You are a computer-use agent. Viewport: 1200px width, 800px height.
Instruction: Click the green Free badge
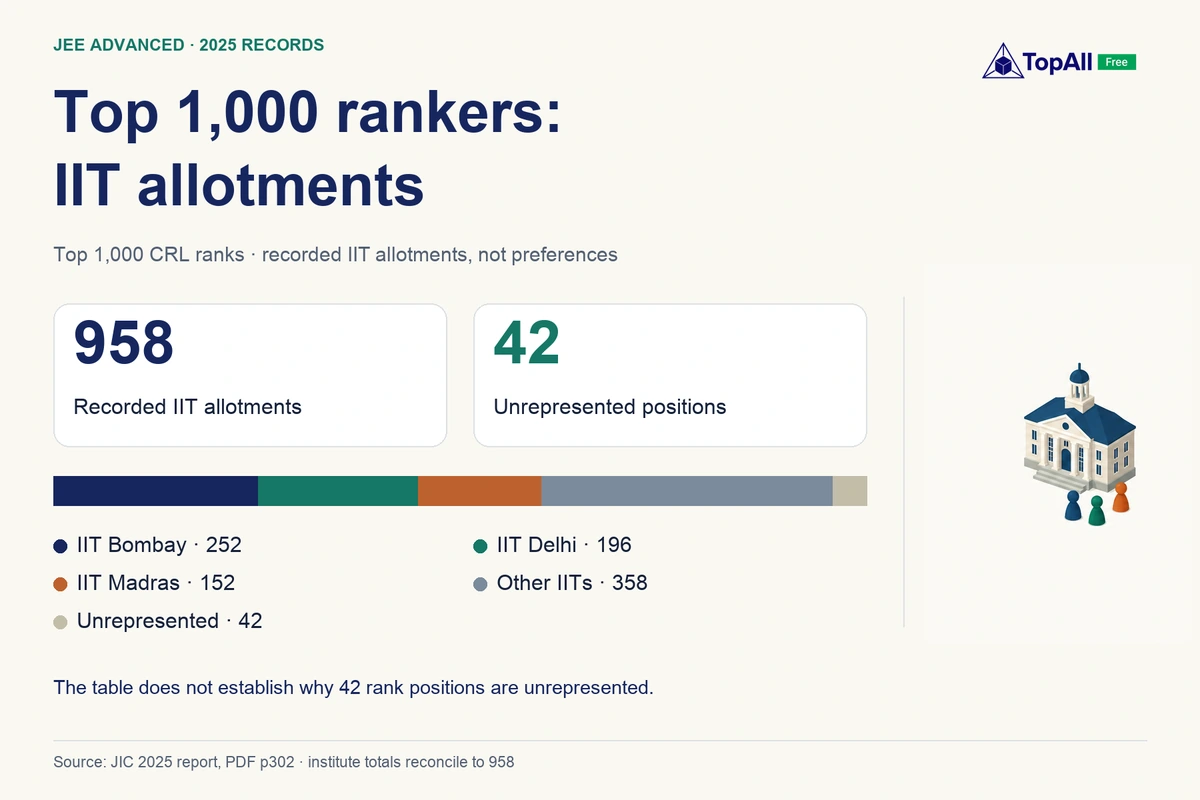1117,62
